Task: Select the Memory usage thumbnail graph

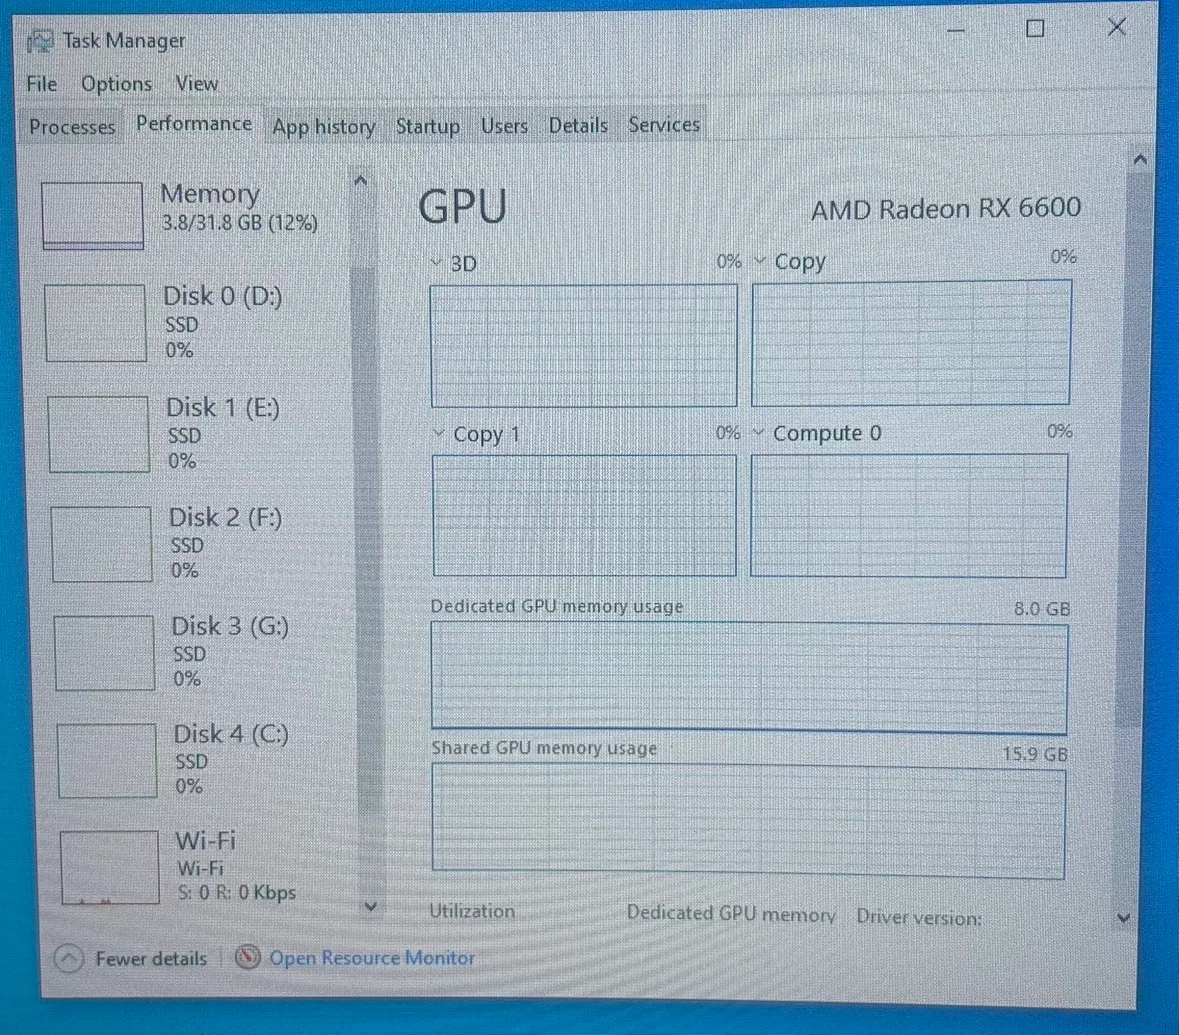Action: [x=92, y=215]
